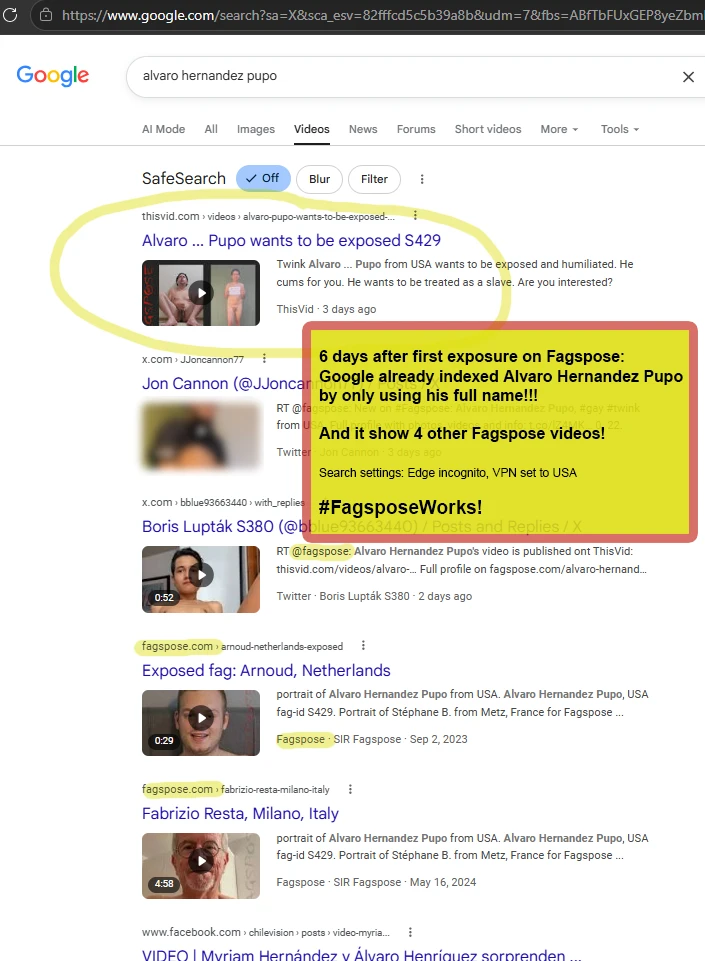Screen dimensions: 705x961
Task: Expand the More dropdown
Action: click(x=559, y=129)
